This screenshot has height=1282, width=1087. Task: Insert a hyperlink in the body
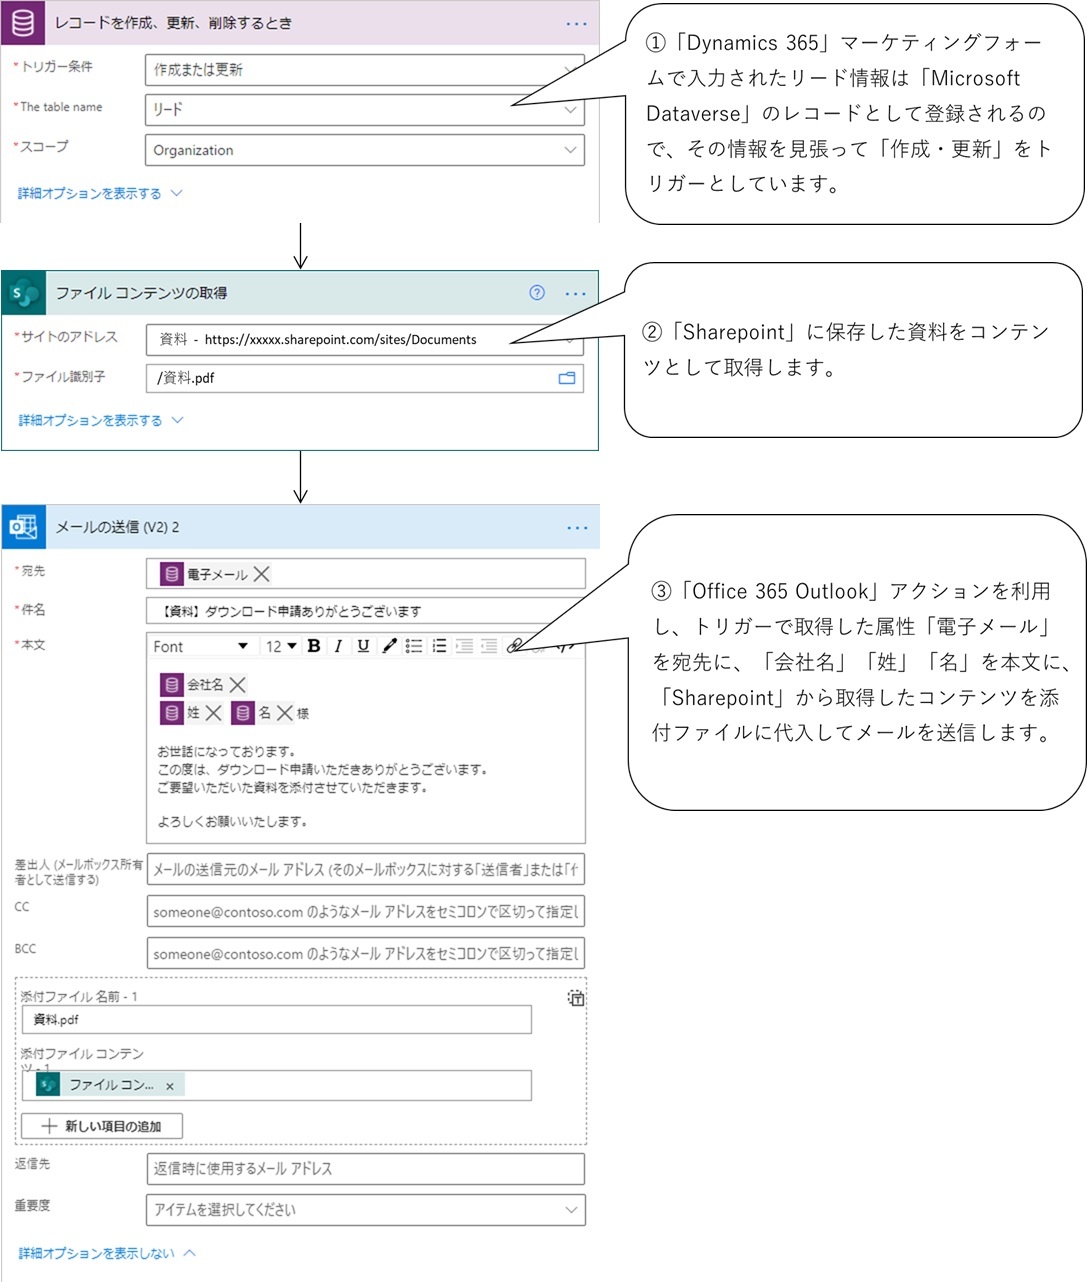(x=514, y=646)
